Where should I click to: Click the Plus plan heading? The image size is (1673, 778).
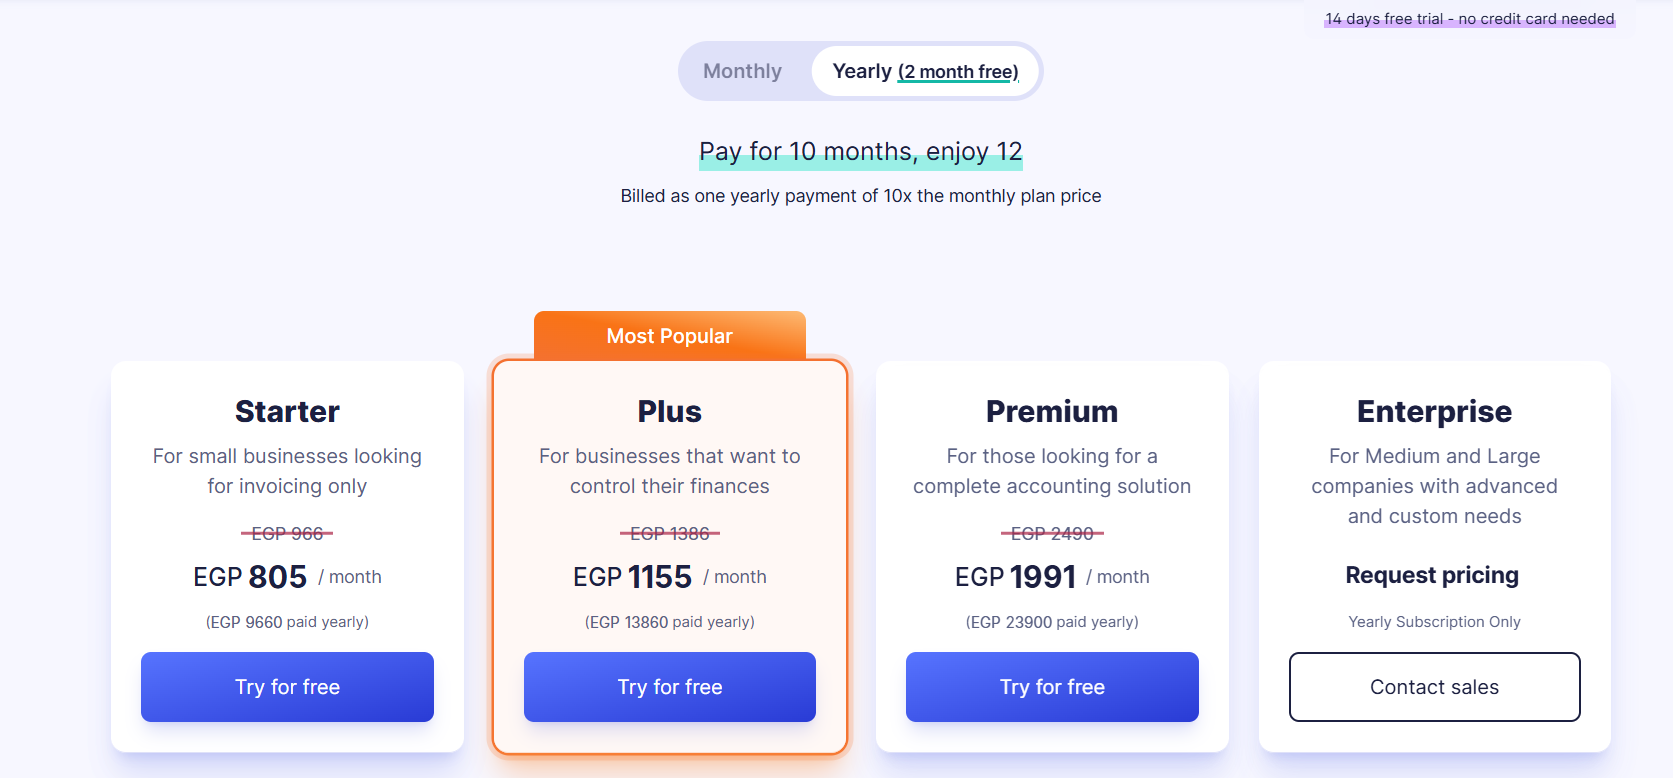click(x=669, y=411)
